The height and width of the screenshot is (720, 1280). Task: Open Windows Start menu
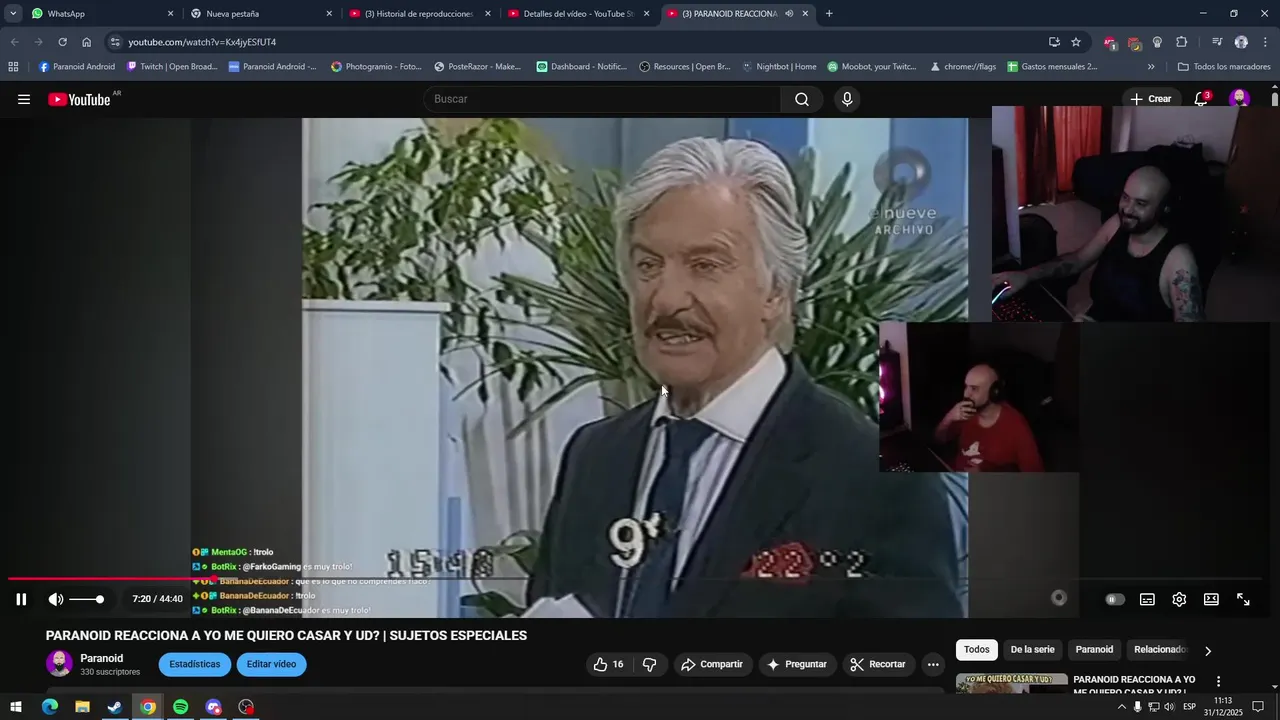tap(16, 707)
